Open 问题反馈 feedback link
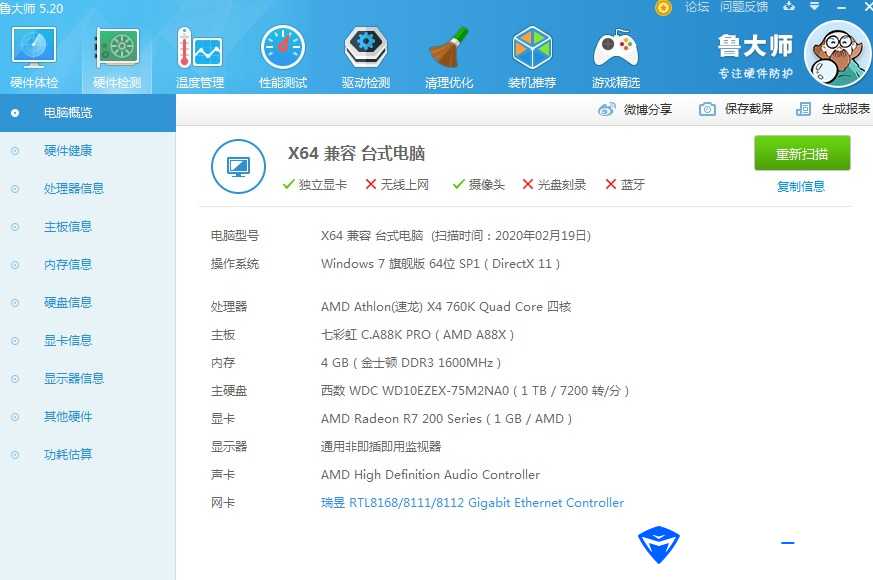Screen dimensions: 873x580 744,7
